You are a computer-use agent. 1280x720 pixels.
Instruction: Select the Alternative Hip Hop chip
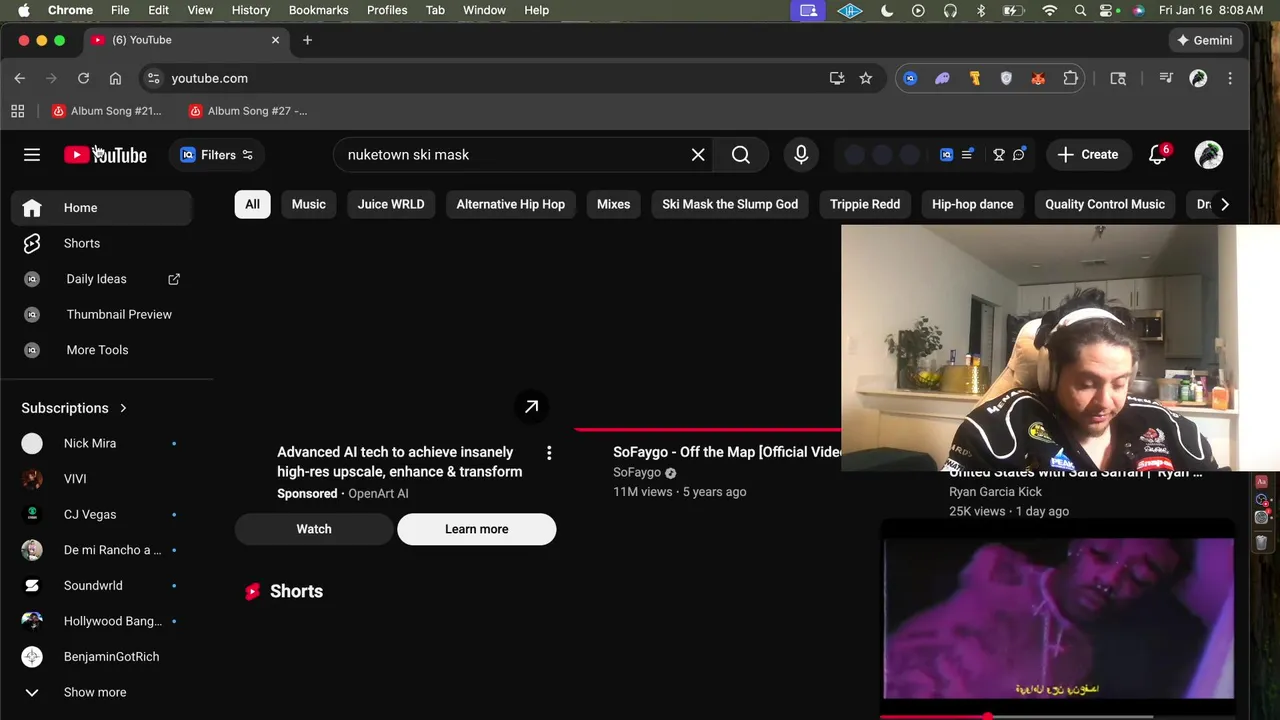[x=511, y=204]
